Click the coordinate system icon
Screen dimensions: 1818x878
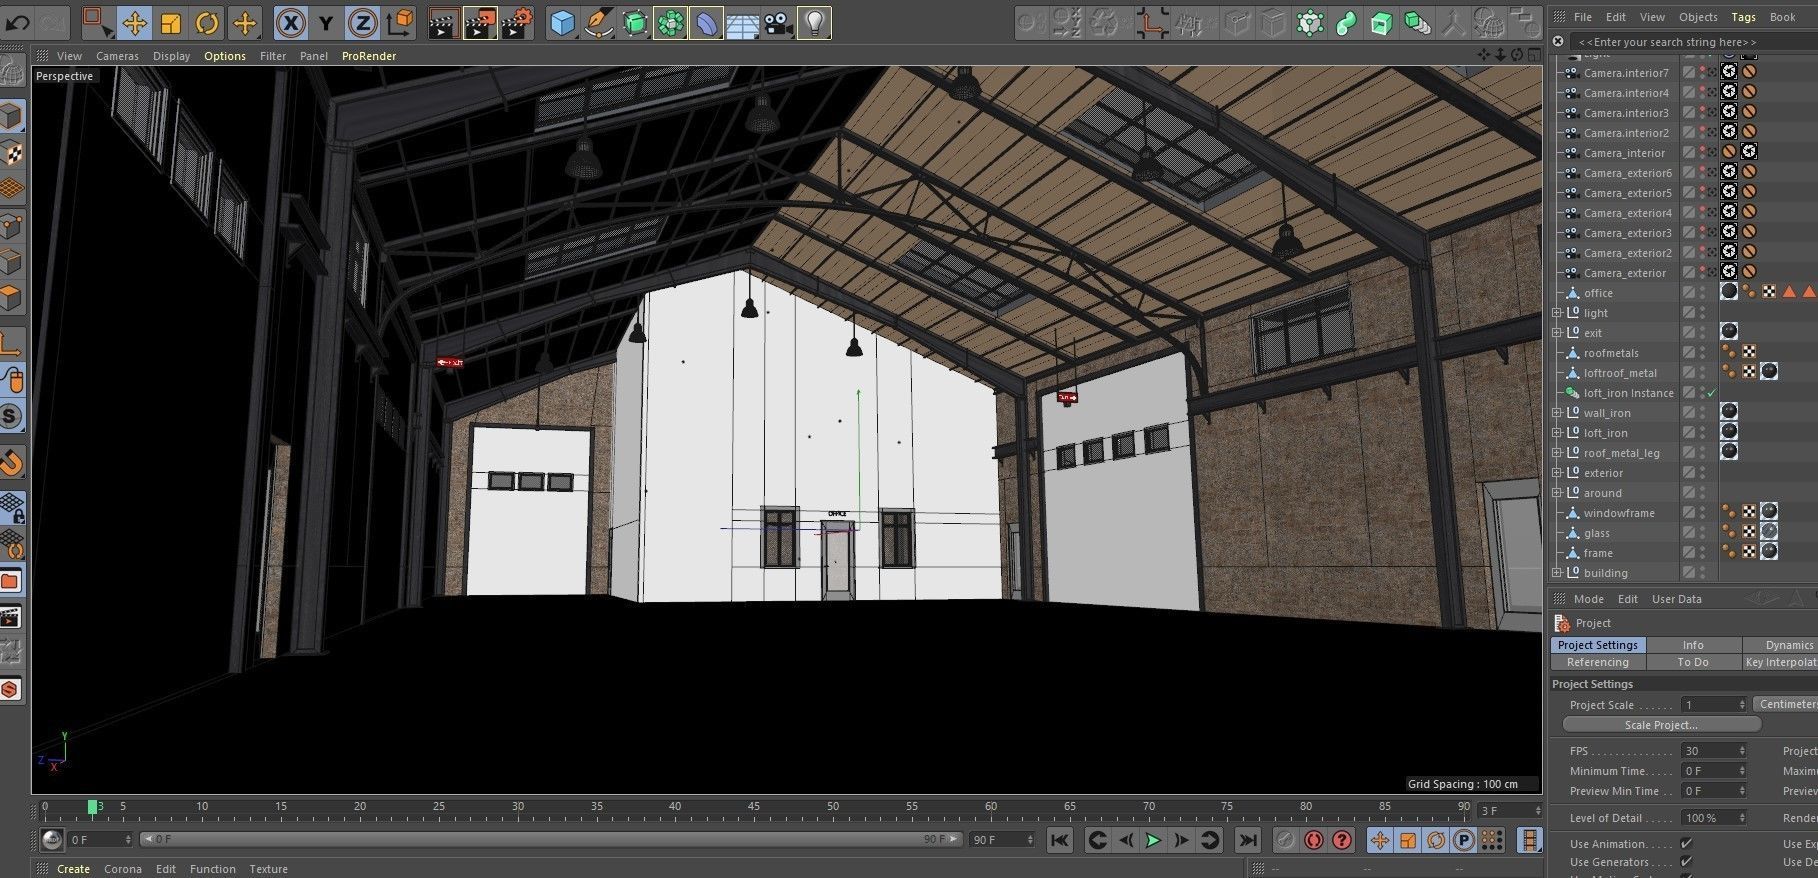click(399, 22)
